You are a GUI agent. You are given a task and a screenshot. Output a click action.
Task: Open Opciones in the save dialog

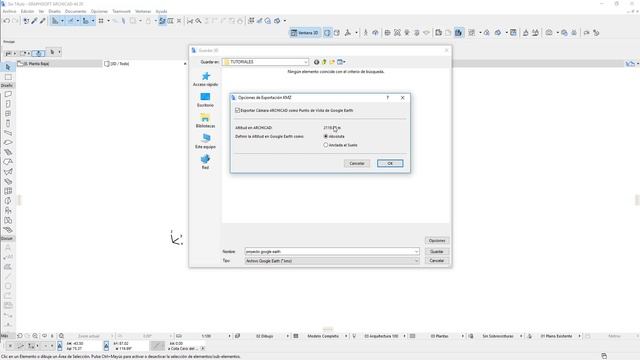437,240
